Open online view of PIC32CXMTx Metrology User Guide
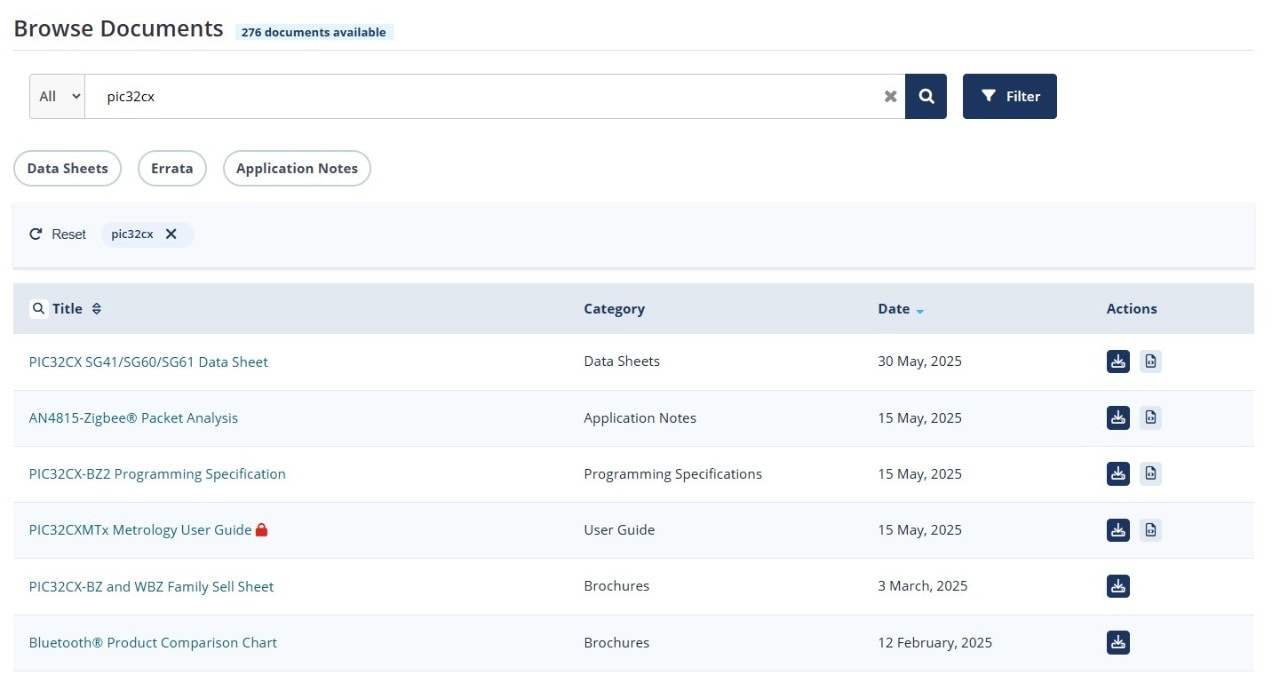The height and width of the screenshot is (683, 1280). pyautogui.click(x=1151, y=529)
